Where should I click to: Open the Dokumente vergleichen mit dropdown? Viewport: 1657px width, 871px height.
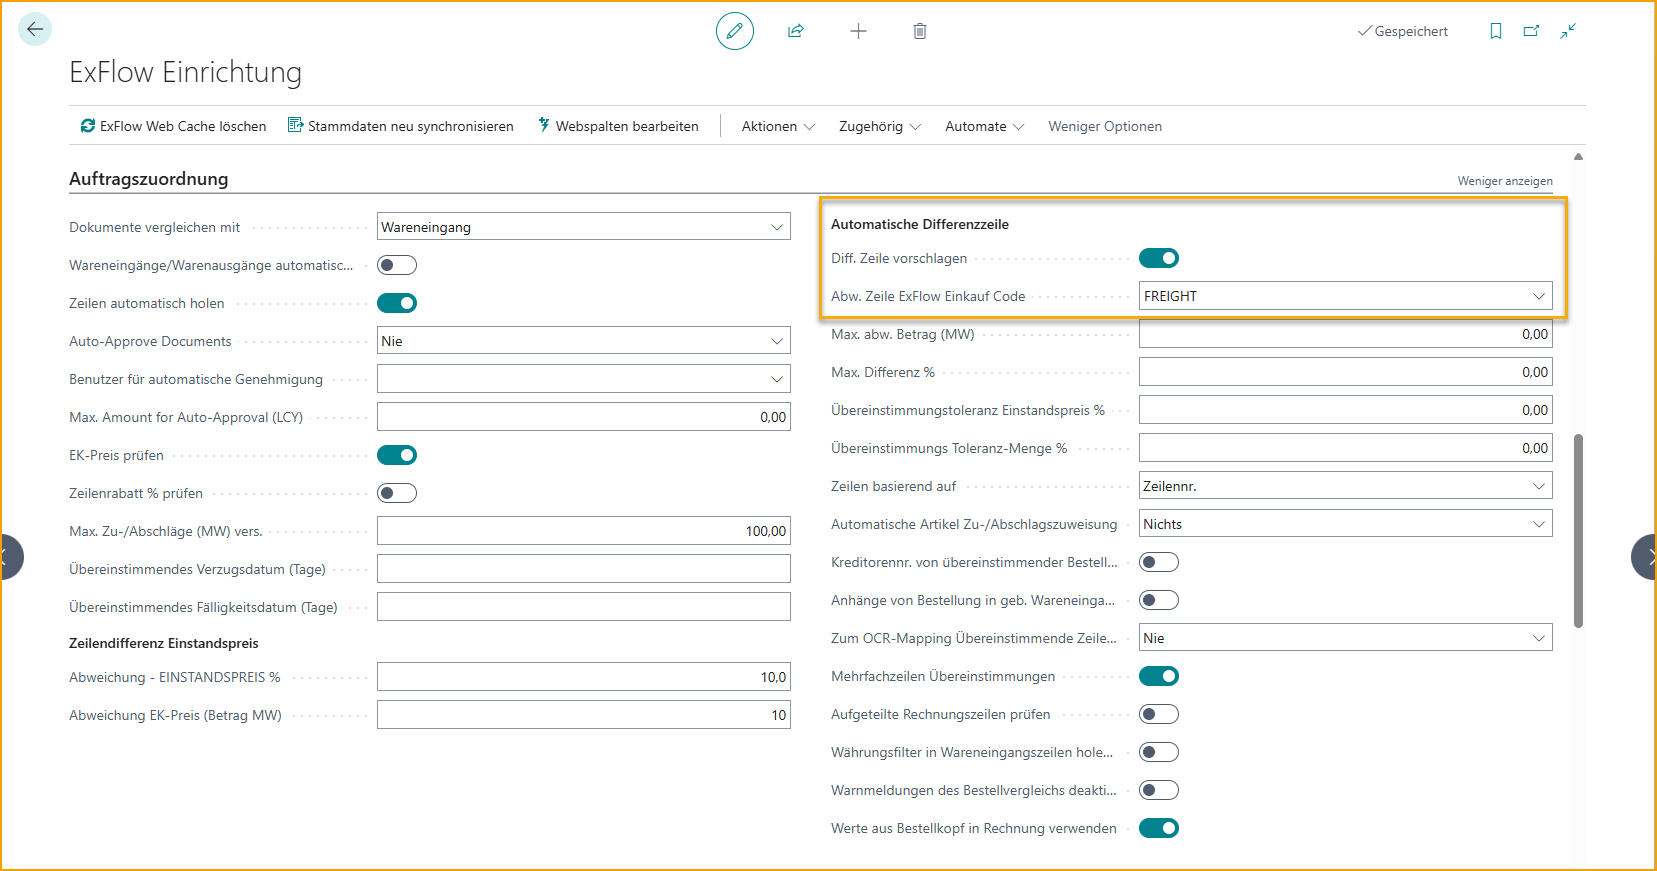(583, 227)
